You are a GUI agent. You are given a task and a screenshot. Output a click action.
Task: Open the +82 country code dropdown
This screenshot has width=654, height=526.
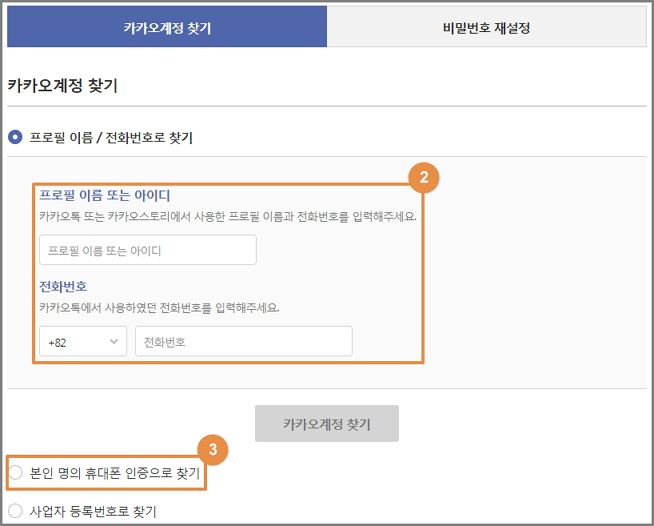click(83, 342)
